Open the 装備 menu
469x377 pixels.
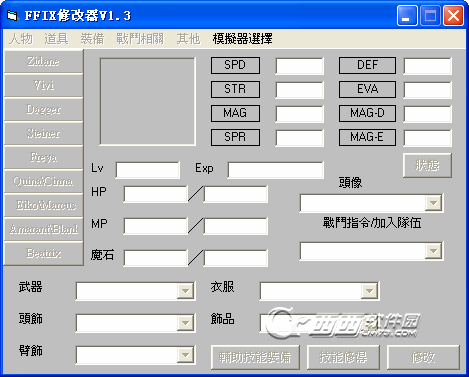pos(92,39)
